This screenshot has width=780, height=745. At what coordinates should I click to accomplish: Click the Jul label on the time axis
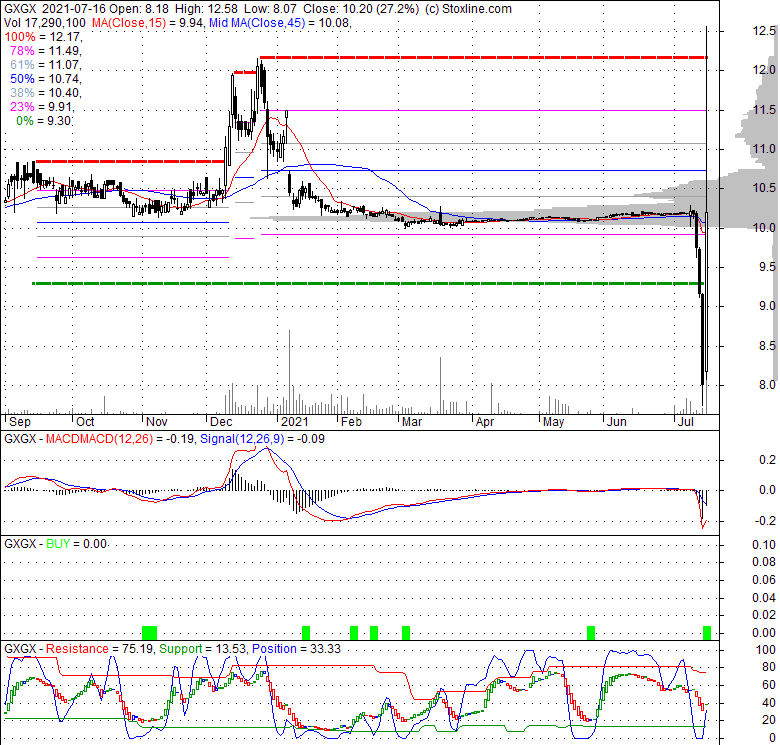point(686,422)
